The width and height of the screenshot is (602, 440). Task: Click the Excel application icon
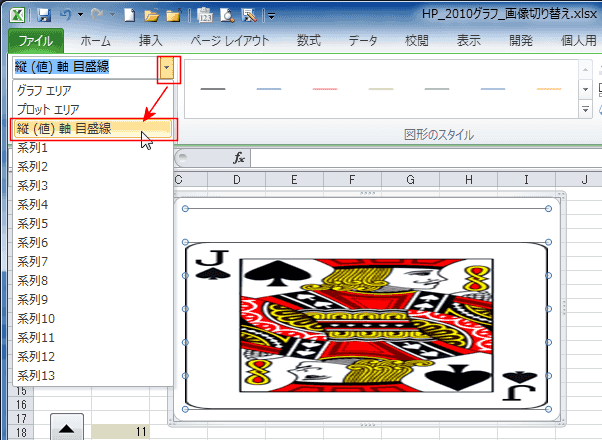[x=17, y=15]
